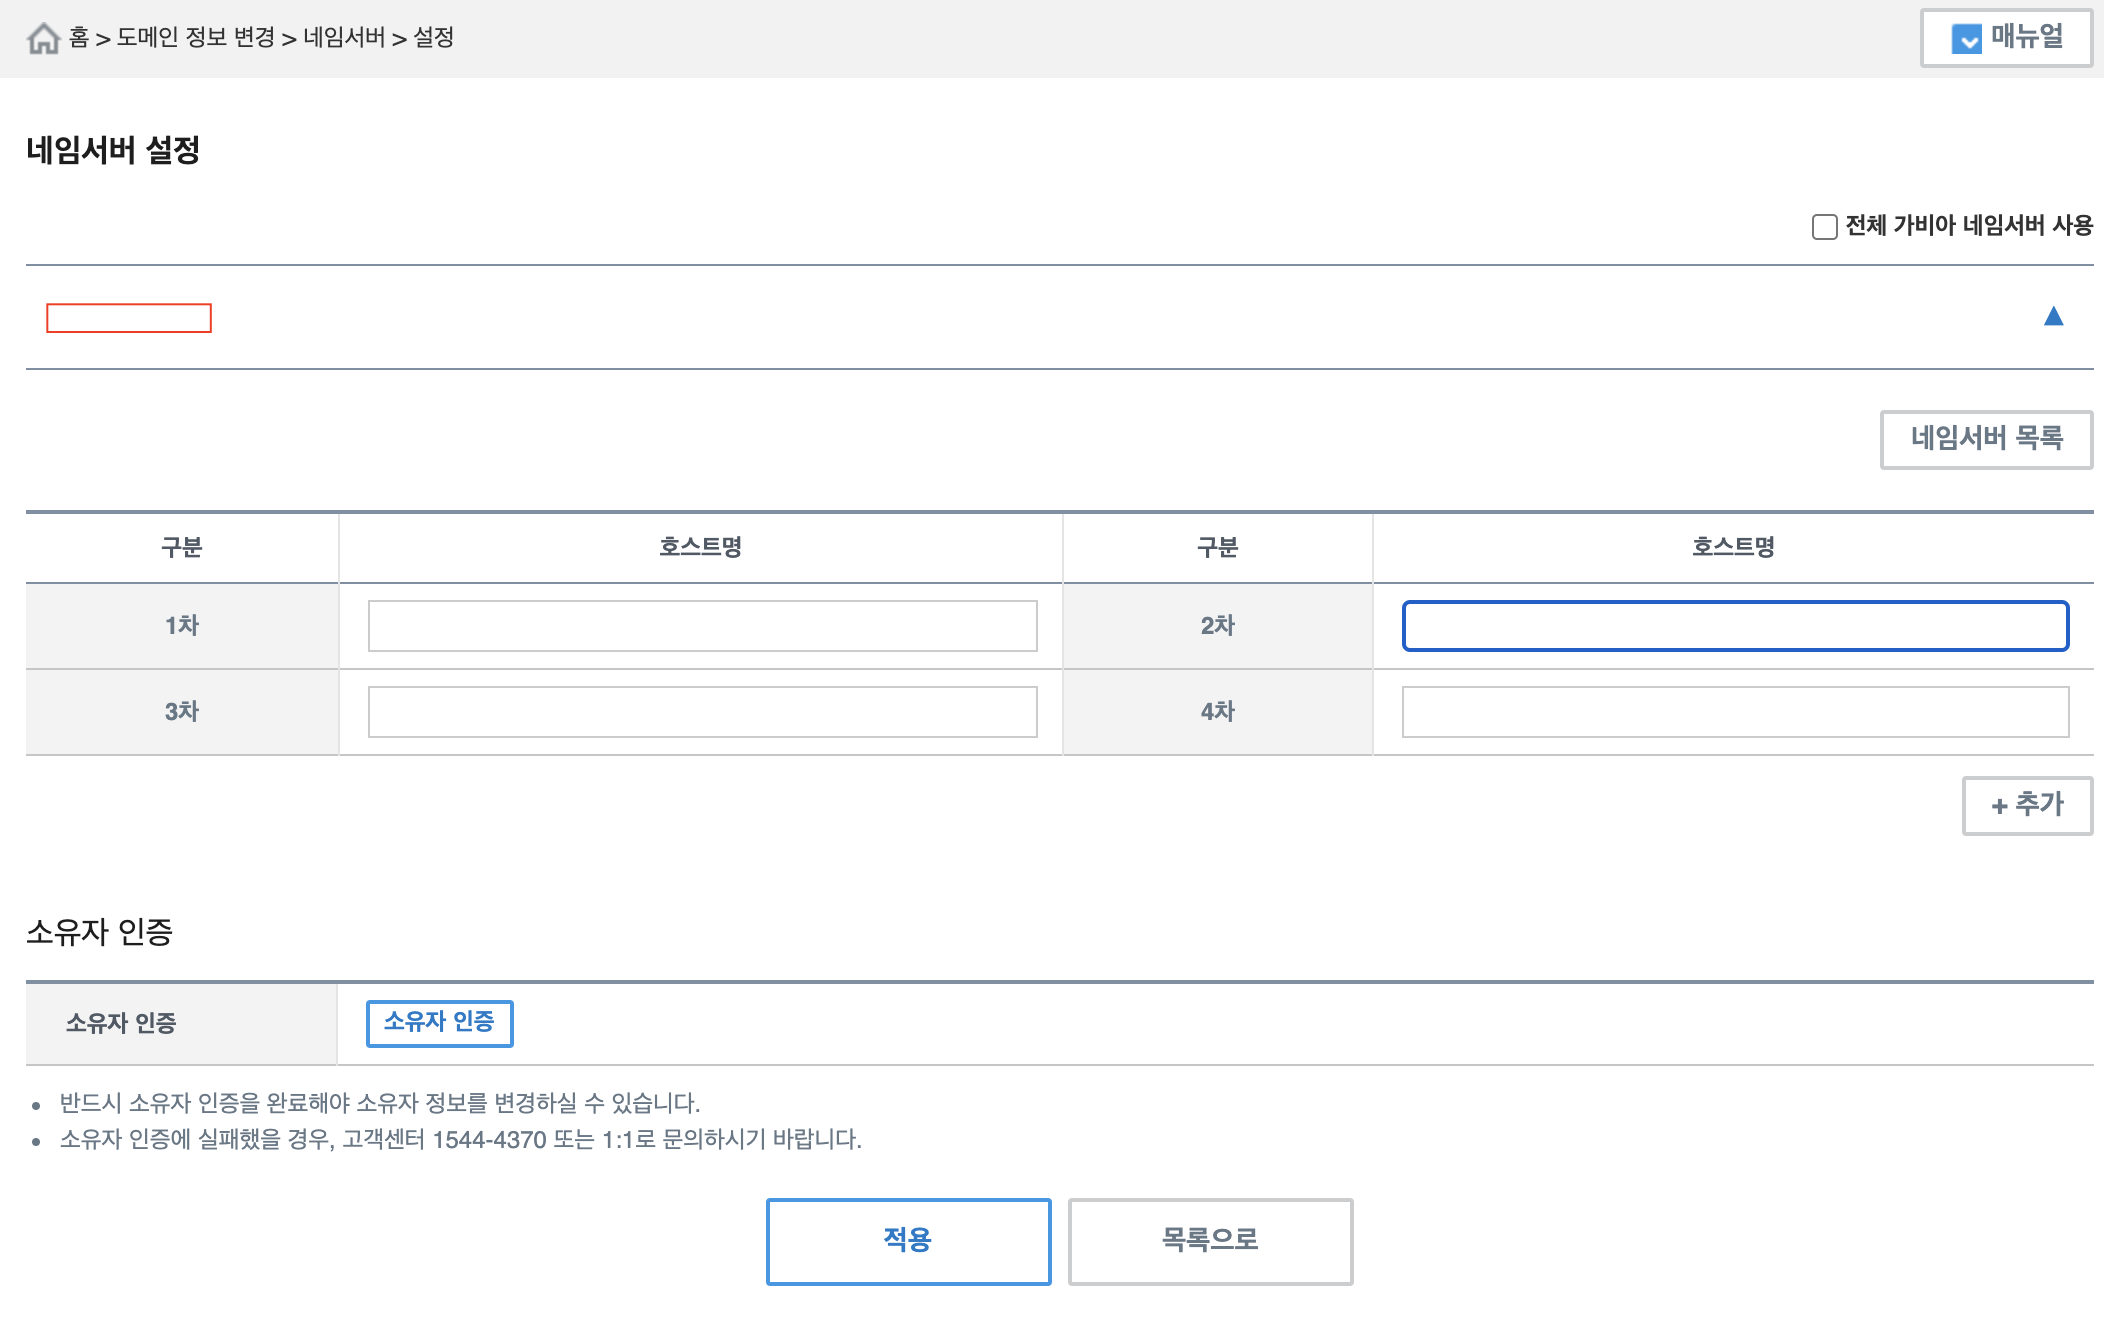This screenshot has width=2104, height=1330.
Task: Open the 네임서버 목록 button
Action: (1985, 439)
